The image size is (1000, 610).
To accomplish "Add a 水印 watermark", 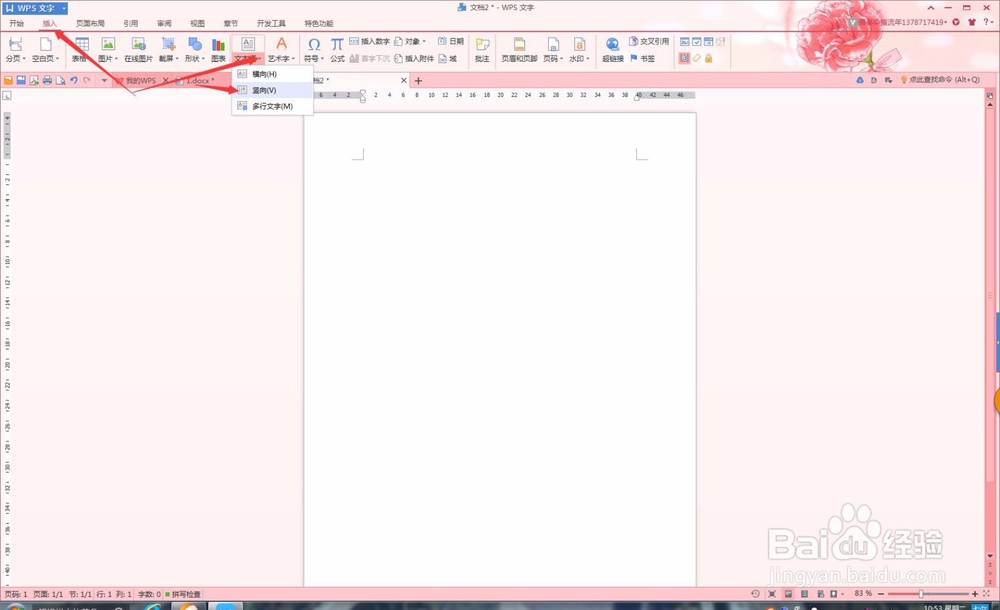I will coord(579,49).
